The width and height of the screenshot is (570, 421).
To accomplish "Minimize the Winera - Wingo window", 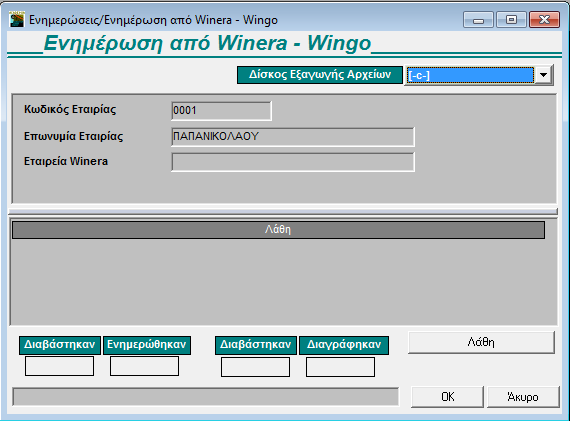I will [x=478, y=20].
